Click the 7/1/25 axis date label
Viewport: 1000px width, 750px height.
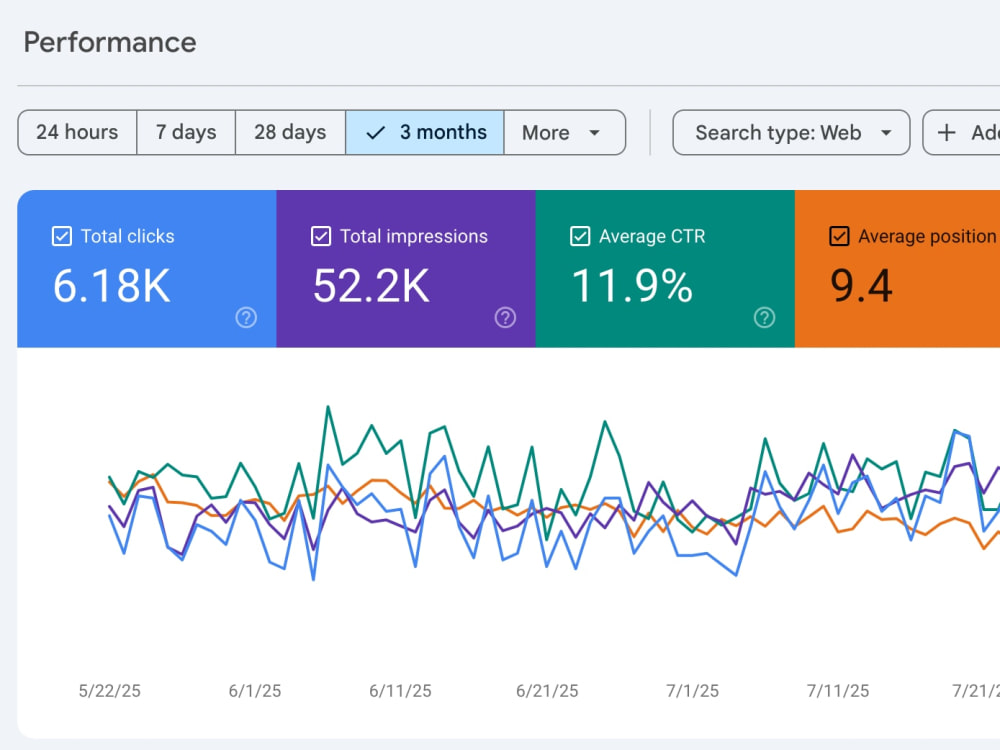(693, 691)
